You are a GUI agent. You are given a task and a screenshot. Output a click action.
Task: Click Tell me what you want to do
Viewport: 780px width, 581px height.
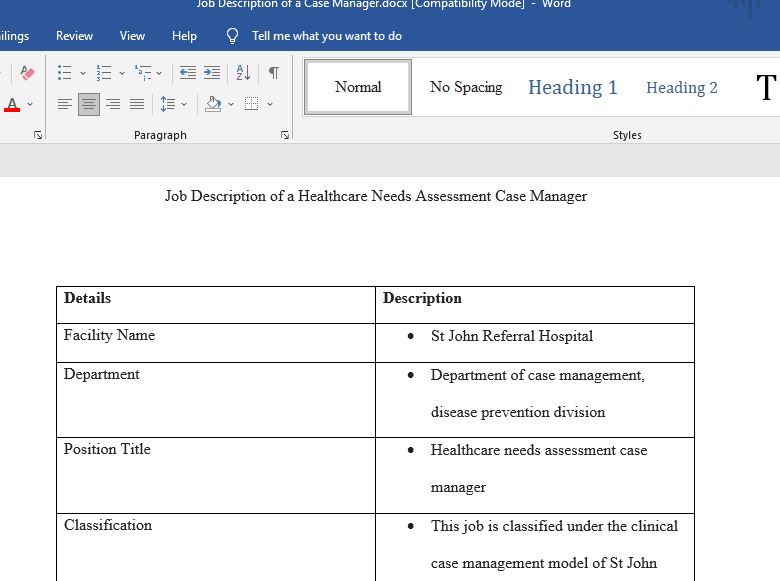tap(327, 36)
